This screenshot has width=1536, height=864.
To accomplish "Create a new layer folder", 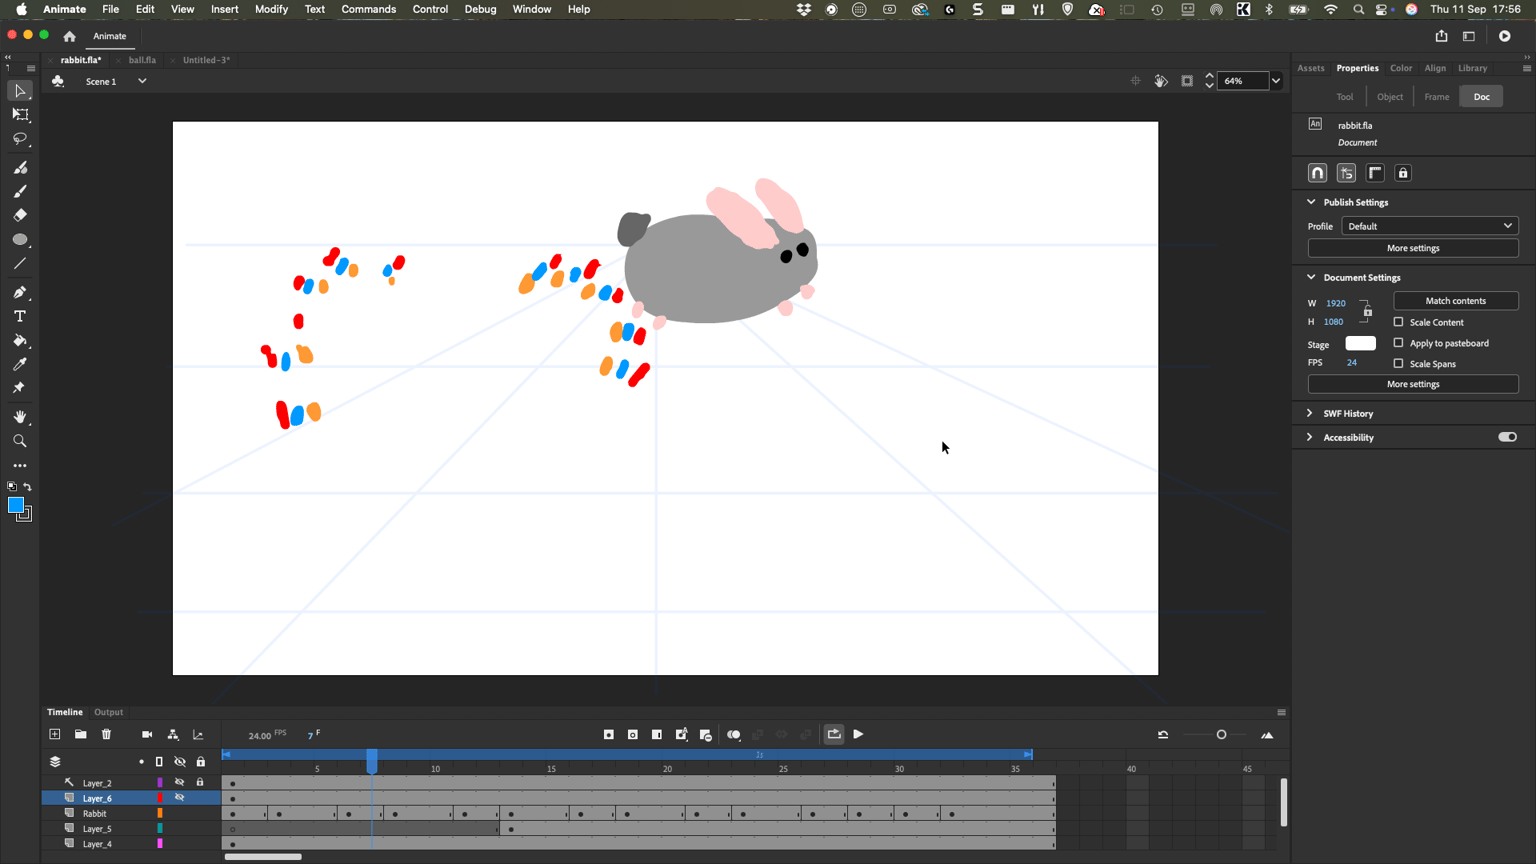I will point(80,734).
